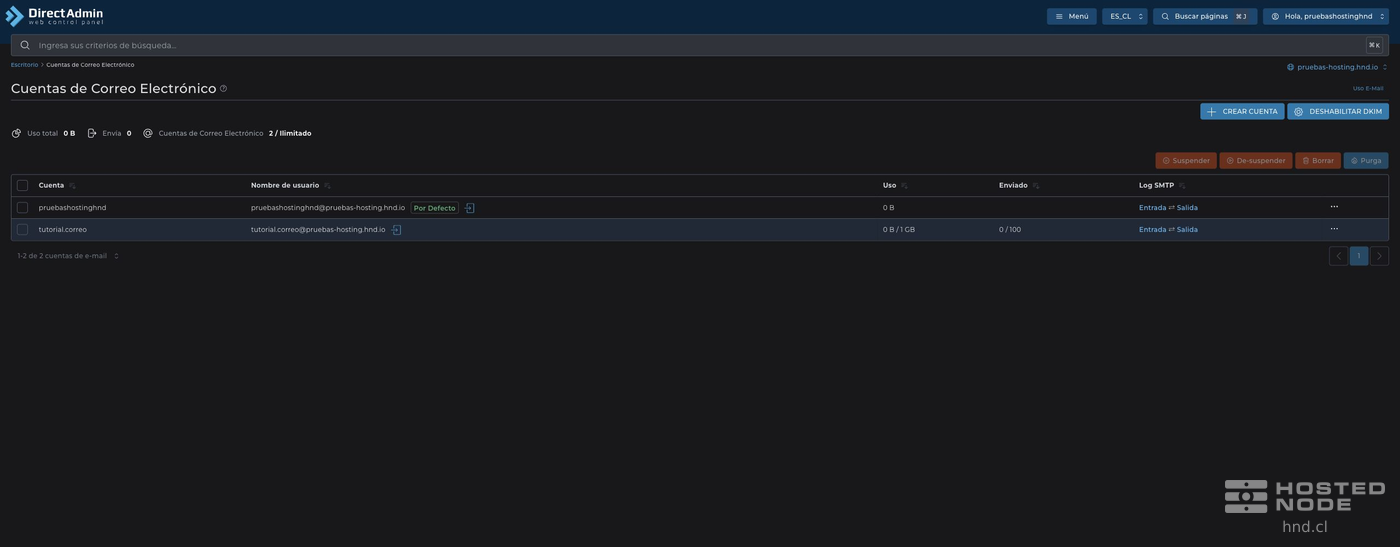
Task: Select page 1 in pagination
Action: pos(1359,256)
